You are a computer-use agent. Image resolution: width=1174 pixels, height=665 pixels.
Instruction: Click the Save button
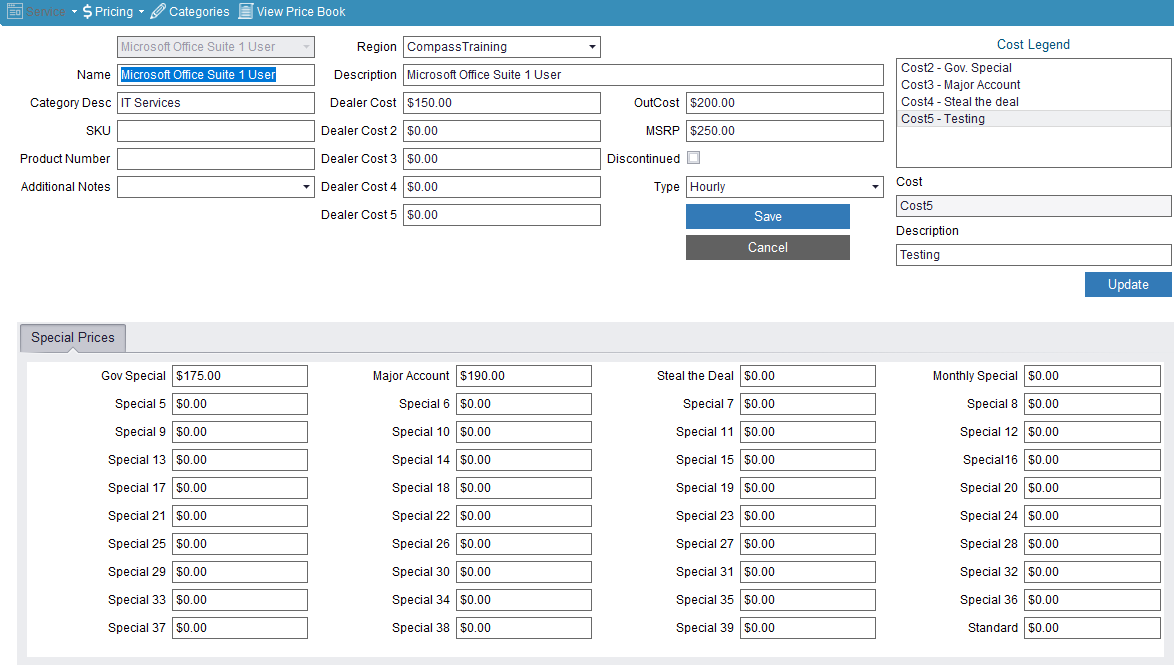tap(767, 216)
